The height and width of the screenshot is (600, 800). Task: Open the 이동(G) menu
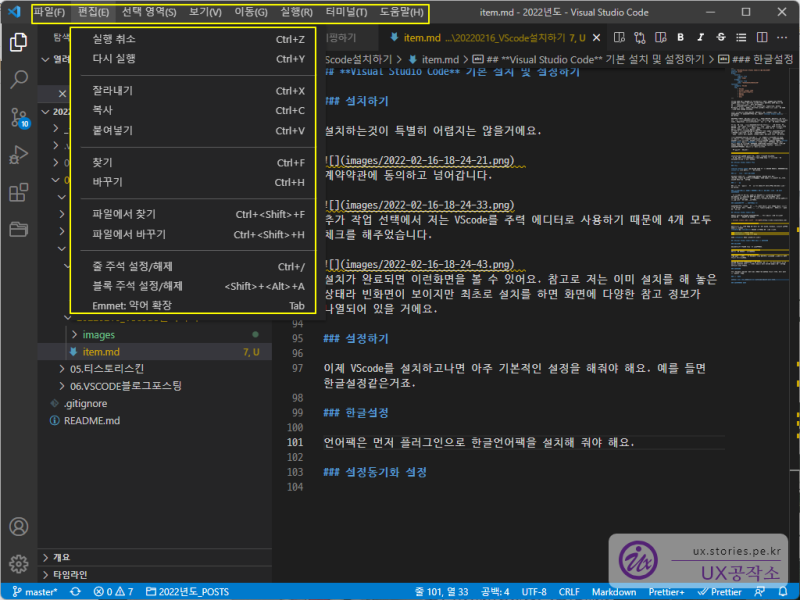251,12
